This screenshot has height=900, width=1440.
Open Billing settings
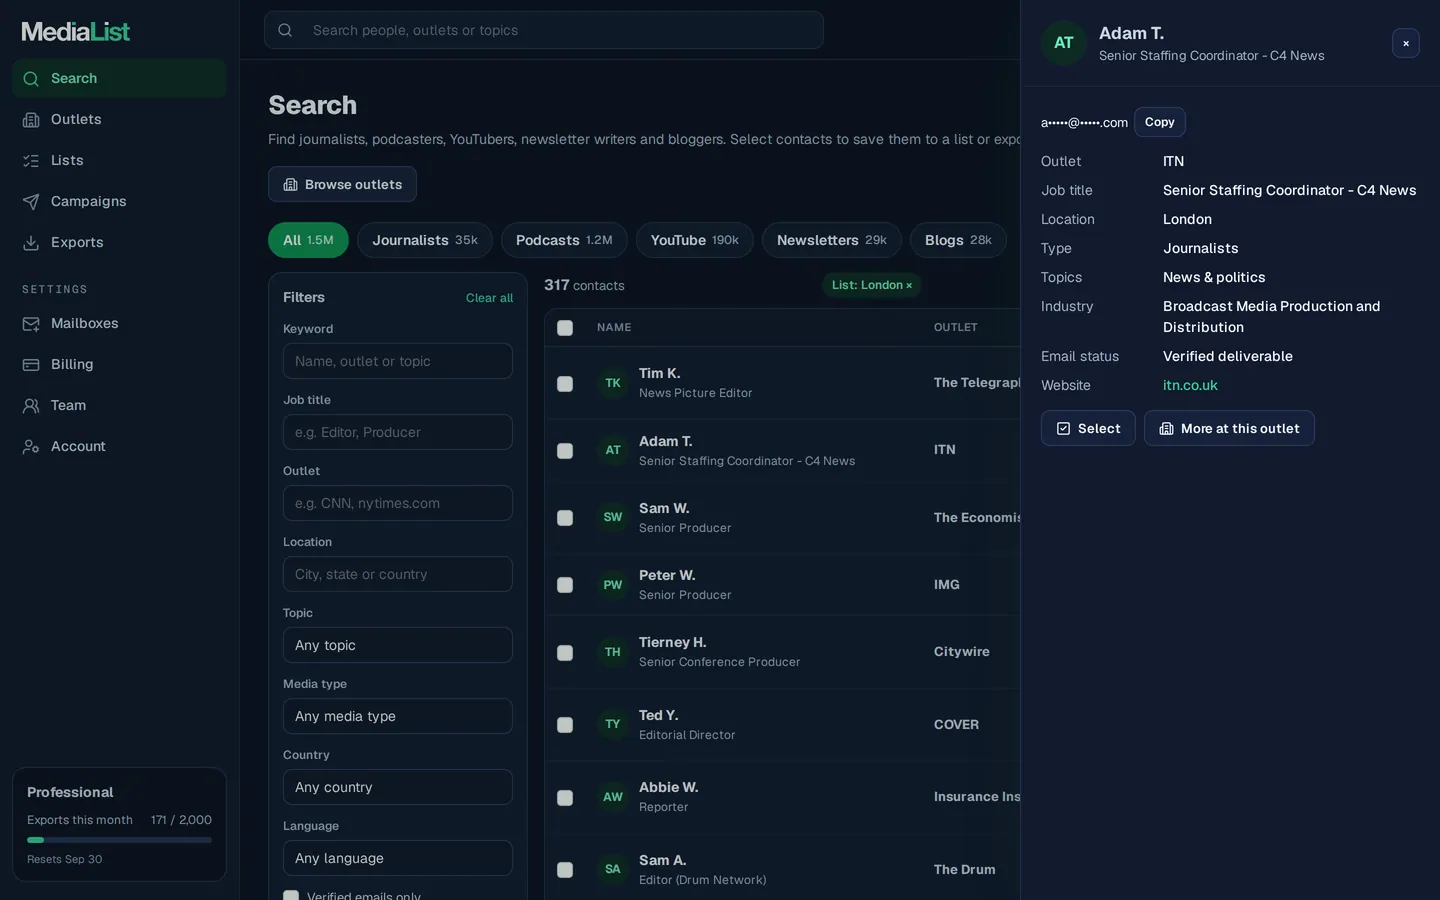coord(119,364)
